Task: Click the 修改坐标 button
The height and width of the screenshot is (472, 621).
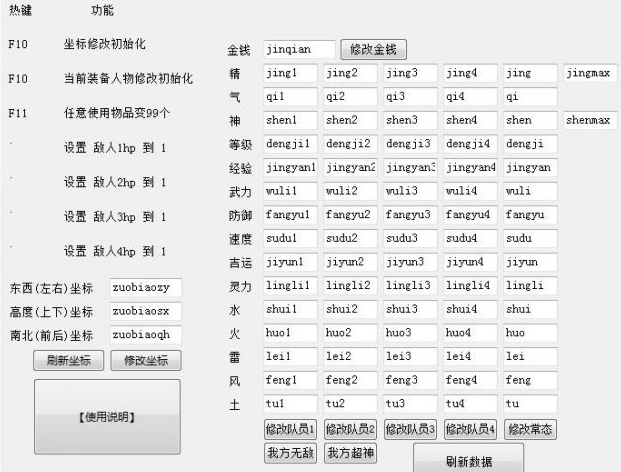Action: pyautogui.click(x=146, y=360)
